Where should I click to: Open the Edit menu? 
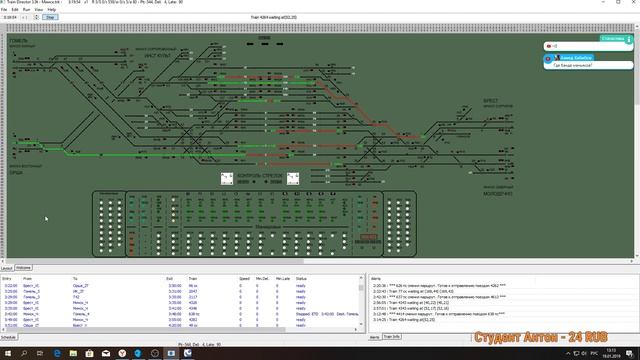(x=15, y=9)
